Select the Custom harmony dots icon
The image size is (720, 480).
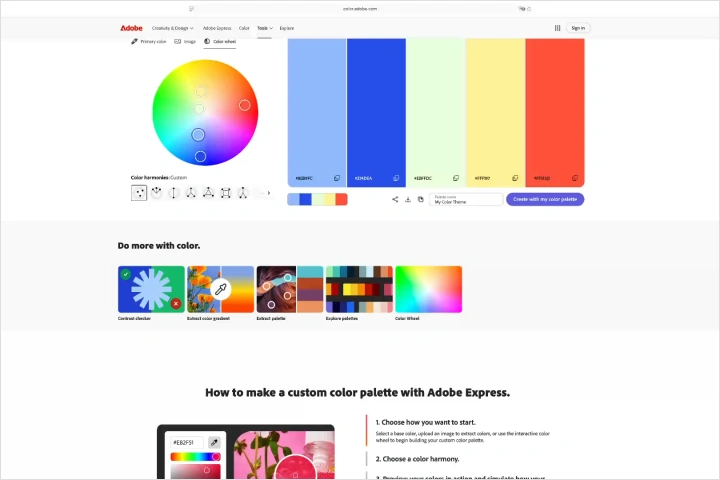coord(139,193)
